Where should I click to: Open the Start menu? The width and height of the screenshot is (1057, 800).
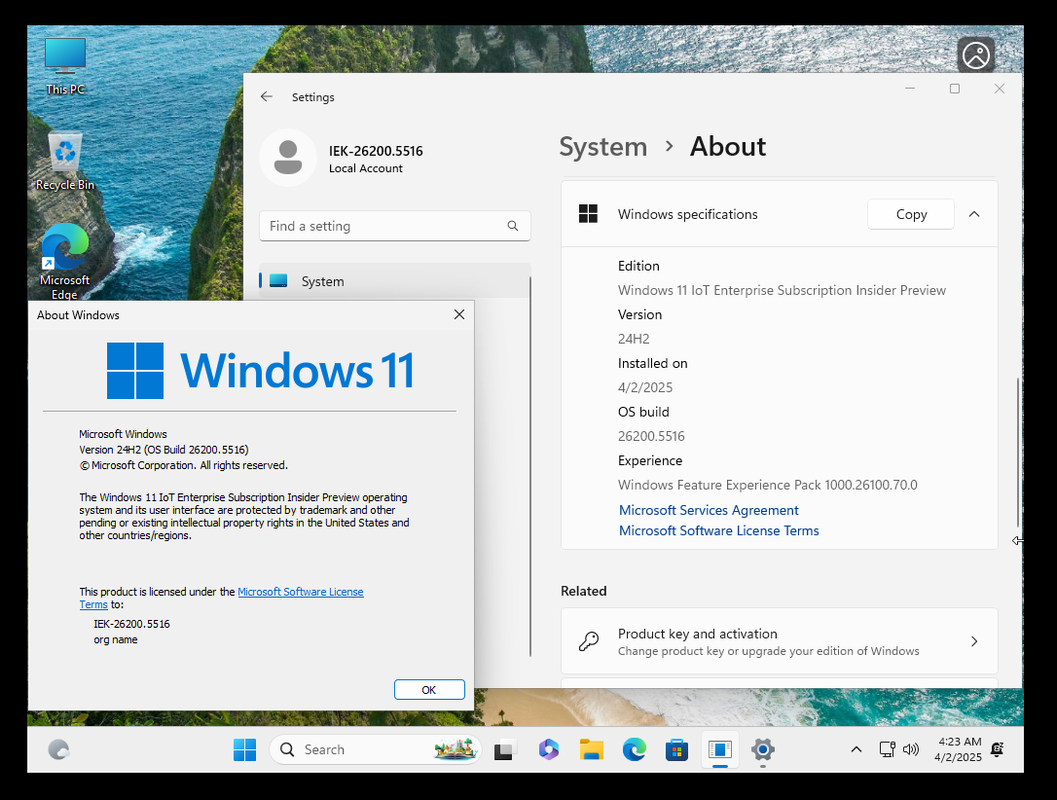coord(245,749)
